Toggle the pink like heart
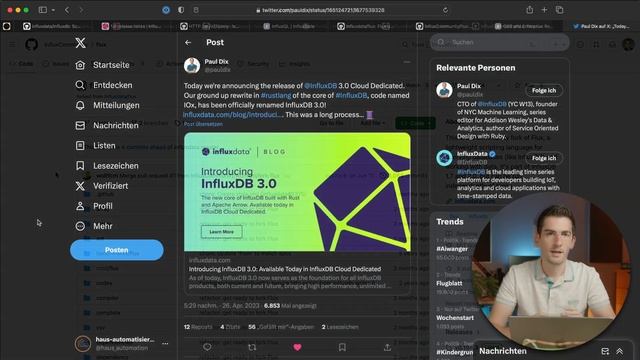 click(x=297, y=347)
